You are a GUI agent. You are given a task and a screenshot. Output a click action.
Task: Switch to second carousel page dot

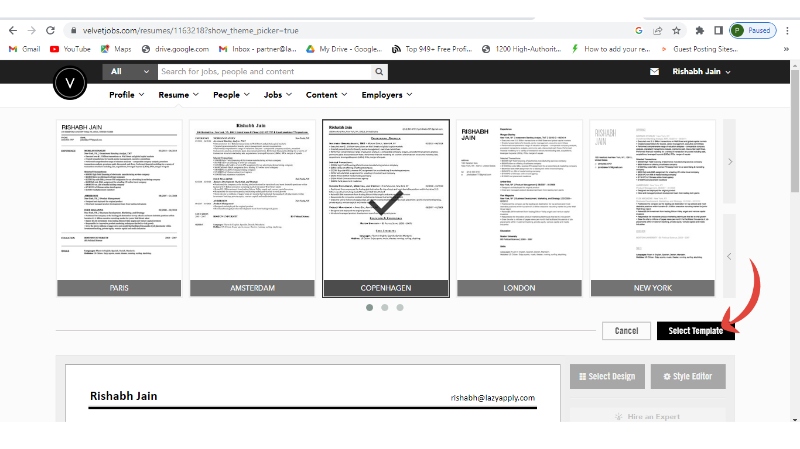click(385, 308)
